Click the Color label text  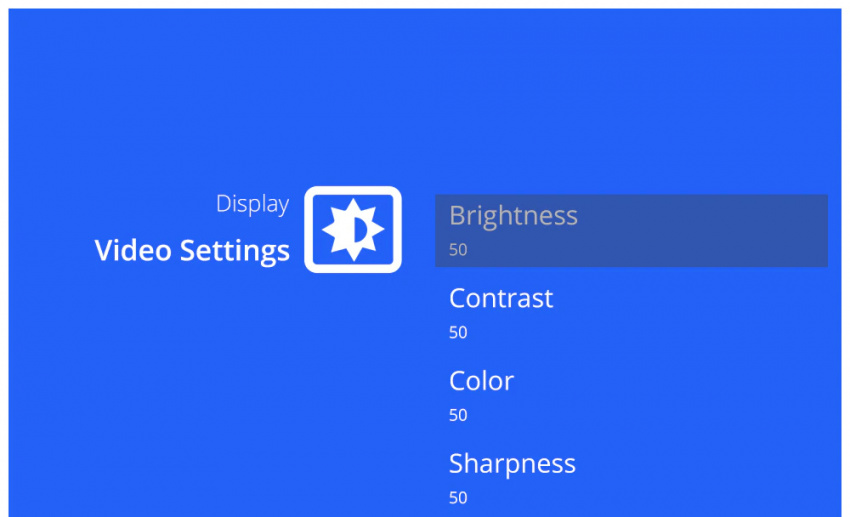coord(481,381)
